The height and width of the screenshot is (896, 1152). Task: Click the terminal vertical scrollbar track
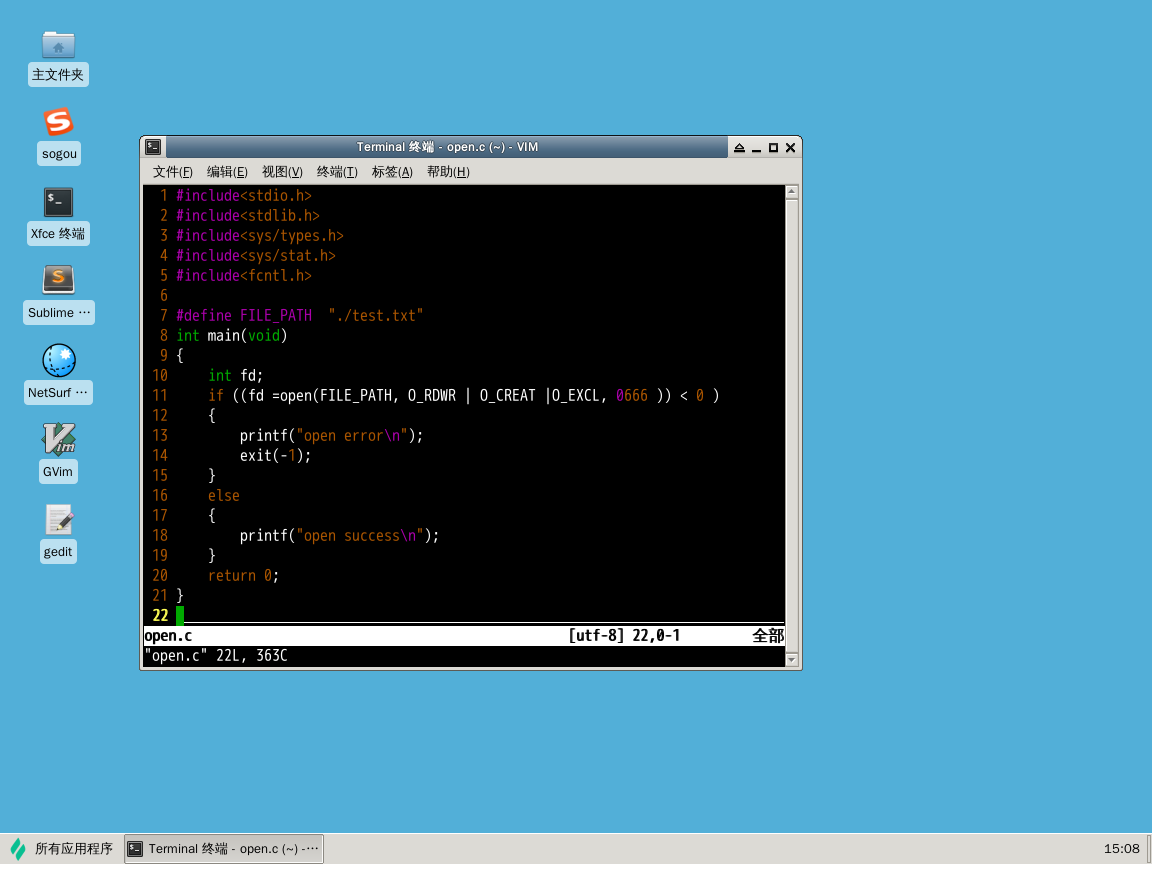click(x=792, y=426)
